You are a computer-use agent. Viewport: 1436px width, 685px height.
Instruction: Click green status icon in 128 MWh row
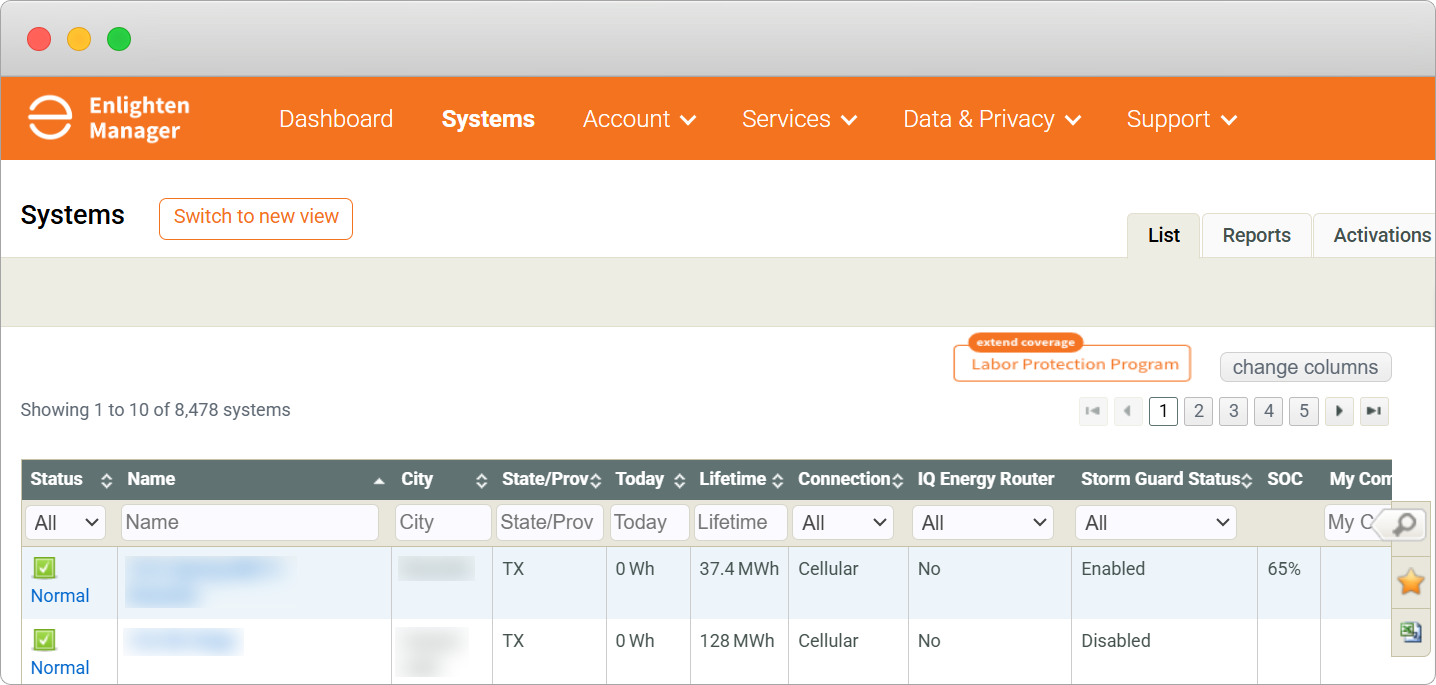44,640
